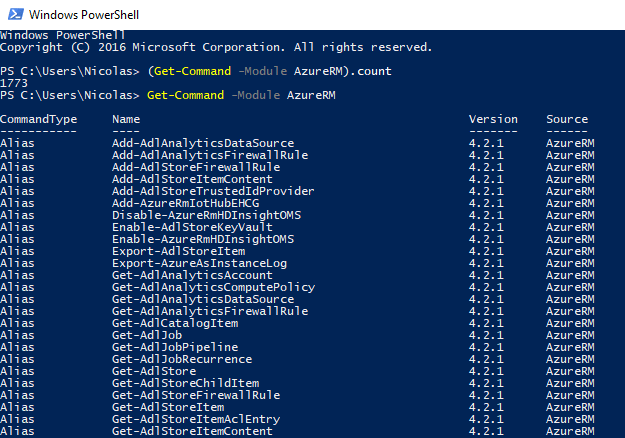Click Alias type of Add-AdlAnalyticsDataSource row
625x438 pixels.
(17, 143)
